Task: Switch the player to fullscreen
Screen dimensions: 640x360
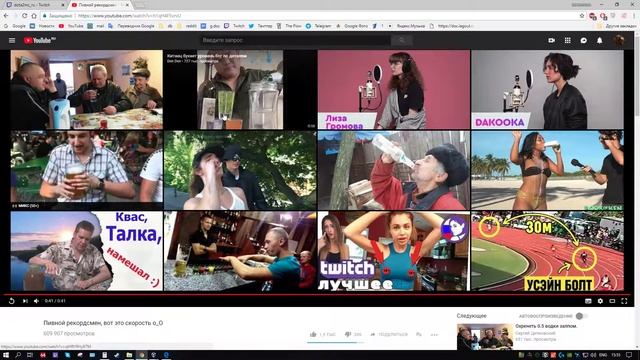Action: point(624,301)
